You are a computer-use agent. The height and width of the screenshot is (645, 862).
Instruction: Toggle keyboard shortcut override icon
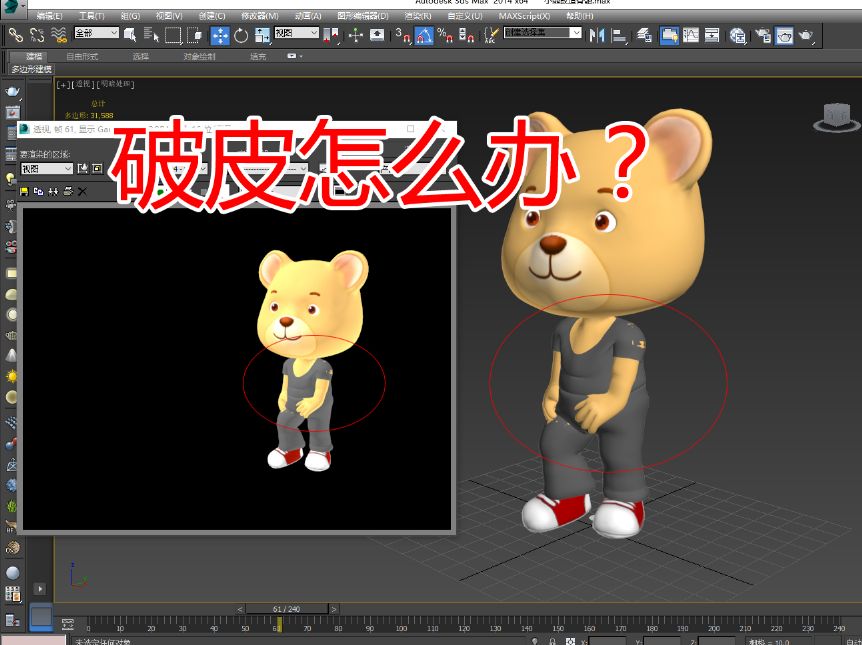(x=377, y=35)
